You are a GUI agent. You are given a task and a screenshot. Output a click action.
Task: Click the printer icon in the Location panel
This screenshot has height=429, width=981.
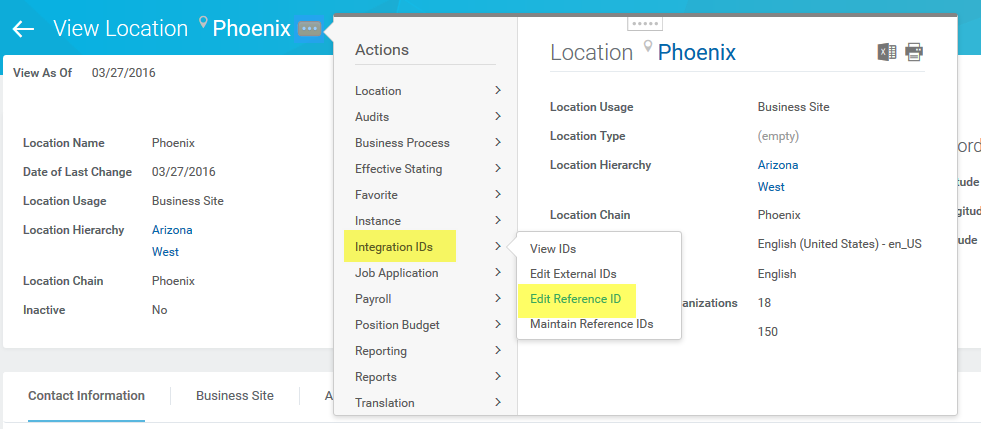click(914, 53)
